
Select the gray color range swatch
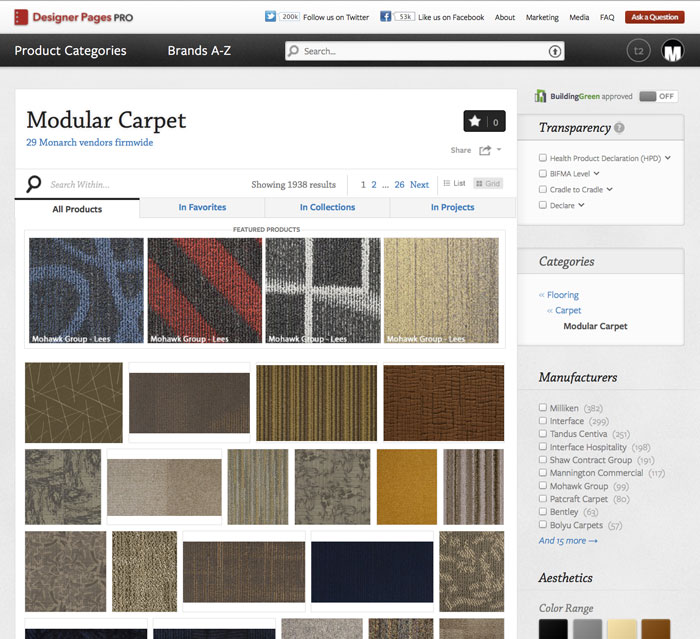pos(587,629)
